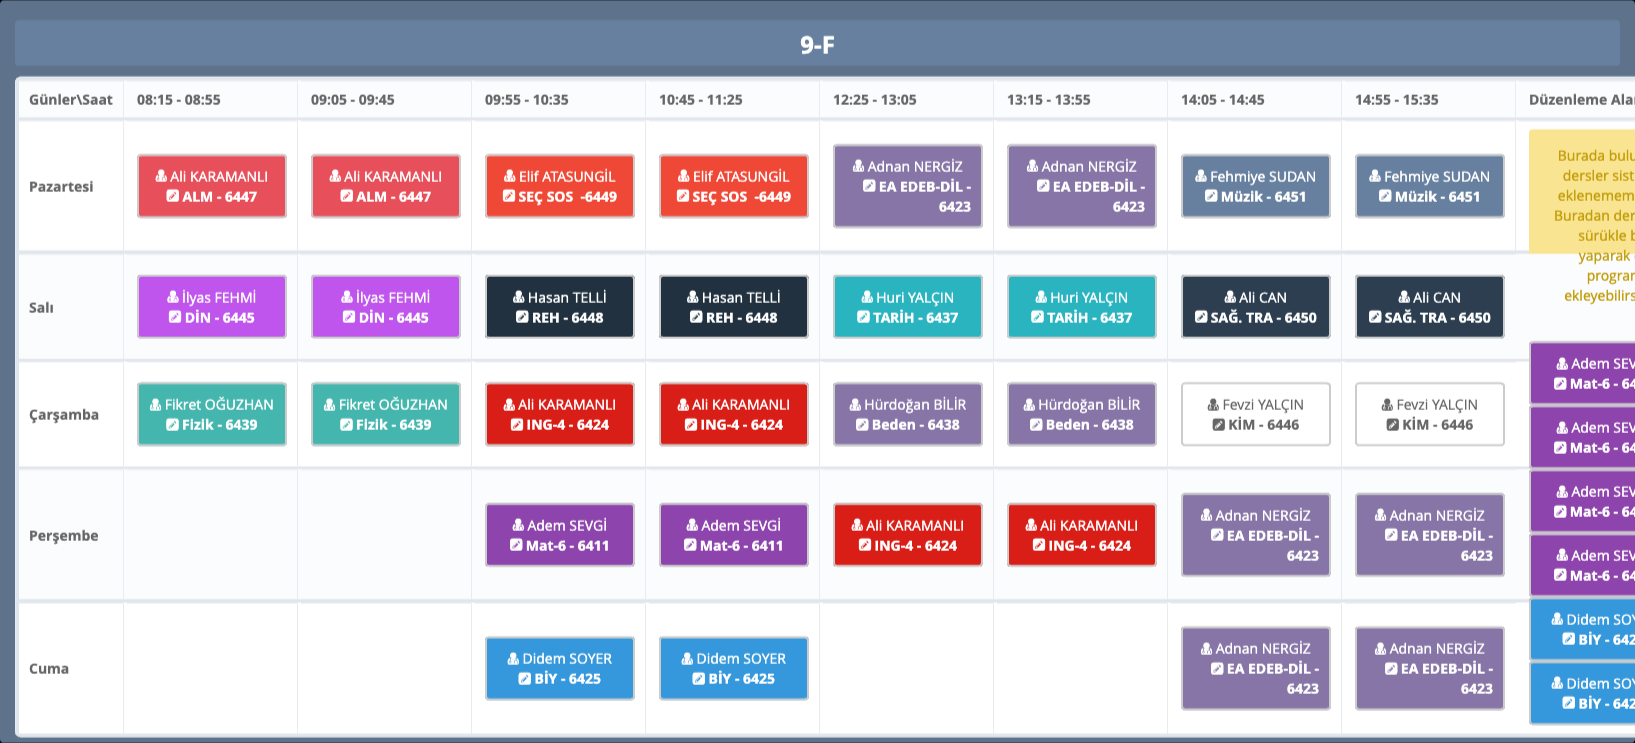Click edit icon on Monday 09:55 SEÇ SOS card
The height and width of the screenshot is (743, 1635).
pyautogui.click(x=509, y=197)
